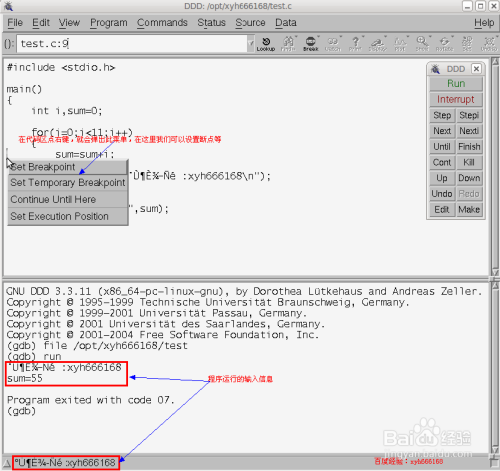Choose Set Temporary Breakpoint from the context menu
The width and height of the screenshot is (500, 471).
click(68, 183)
